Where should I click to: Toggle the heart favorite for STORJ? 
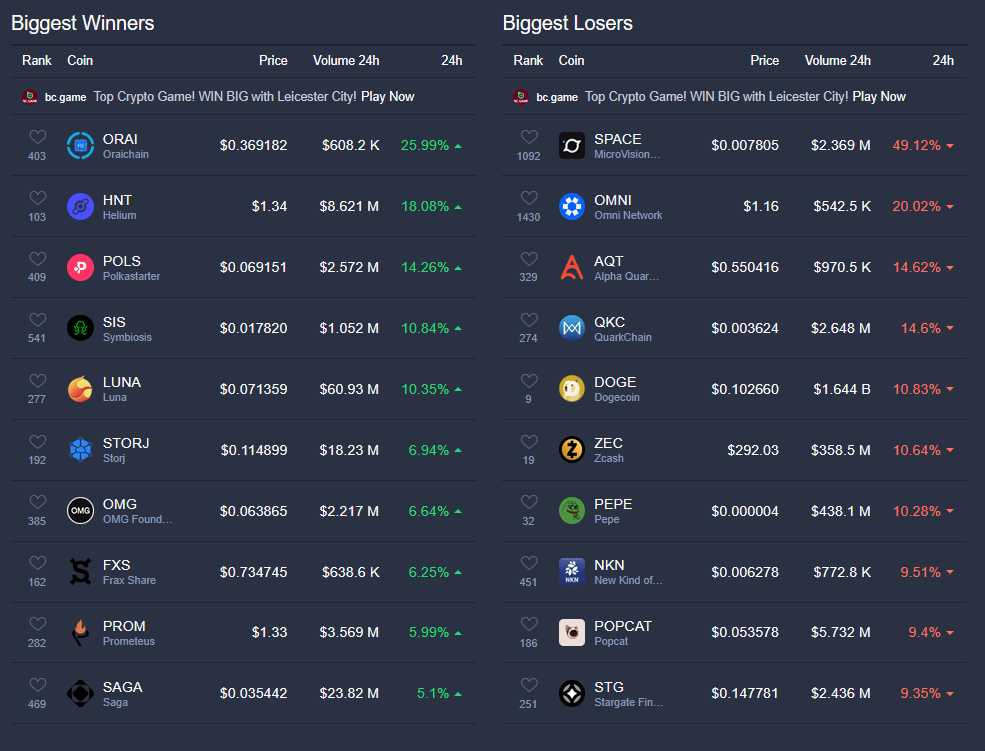click(38, 441)
